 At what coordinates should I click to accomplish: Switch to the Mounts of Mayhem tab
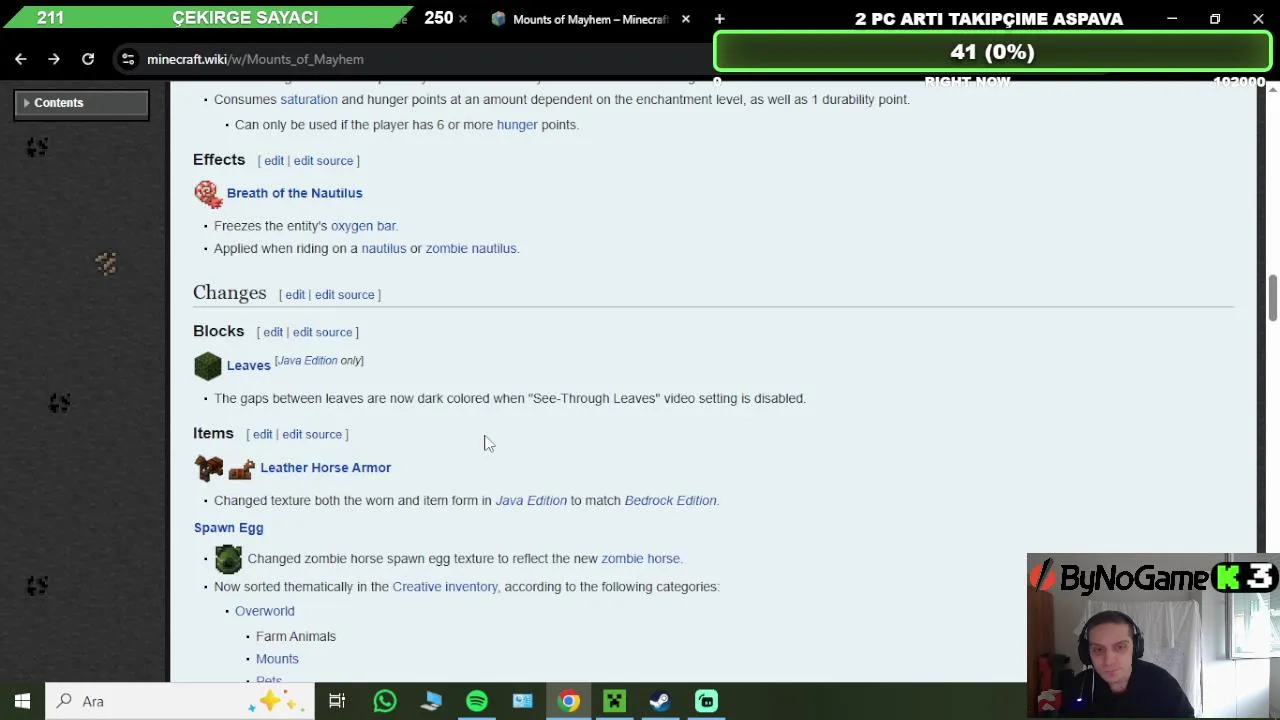click(590, 19)
